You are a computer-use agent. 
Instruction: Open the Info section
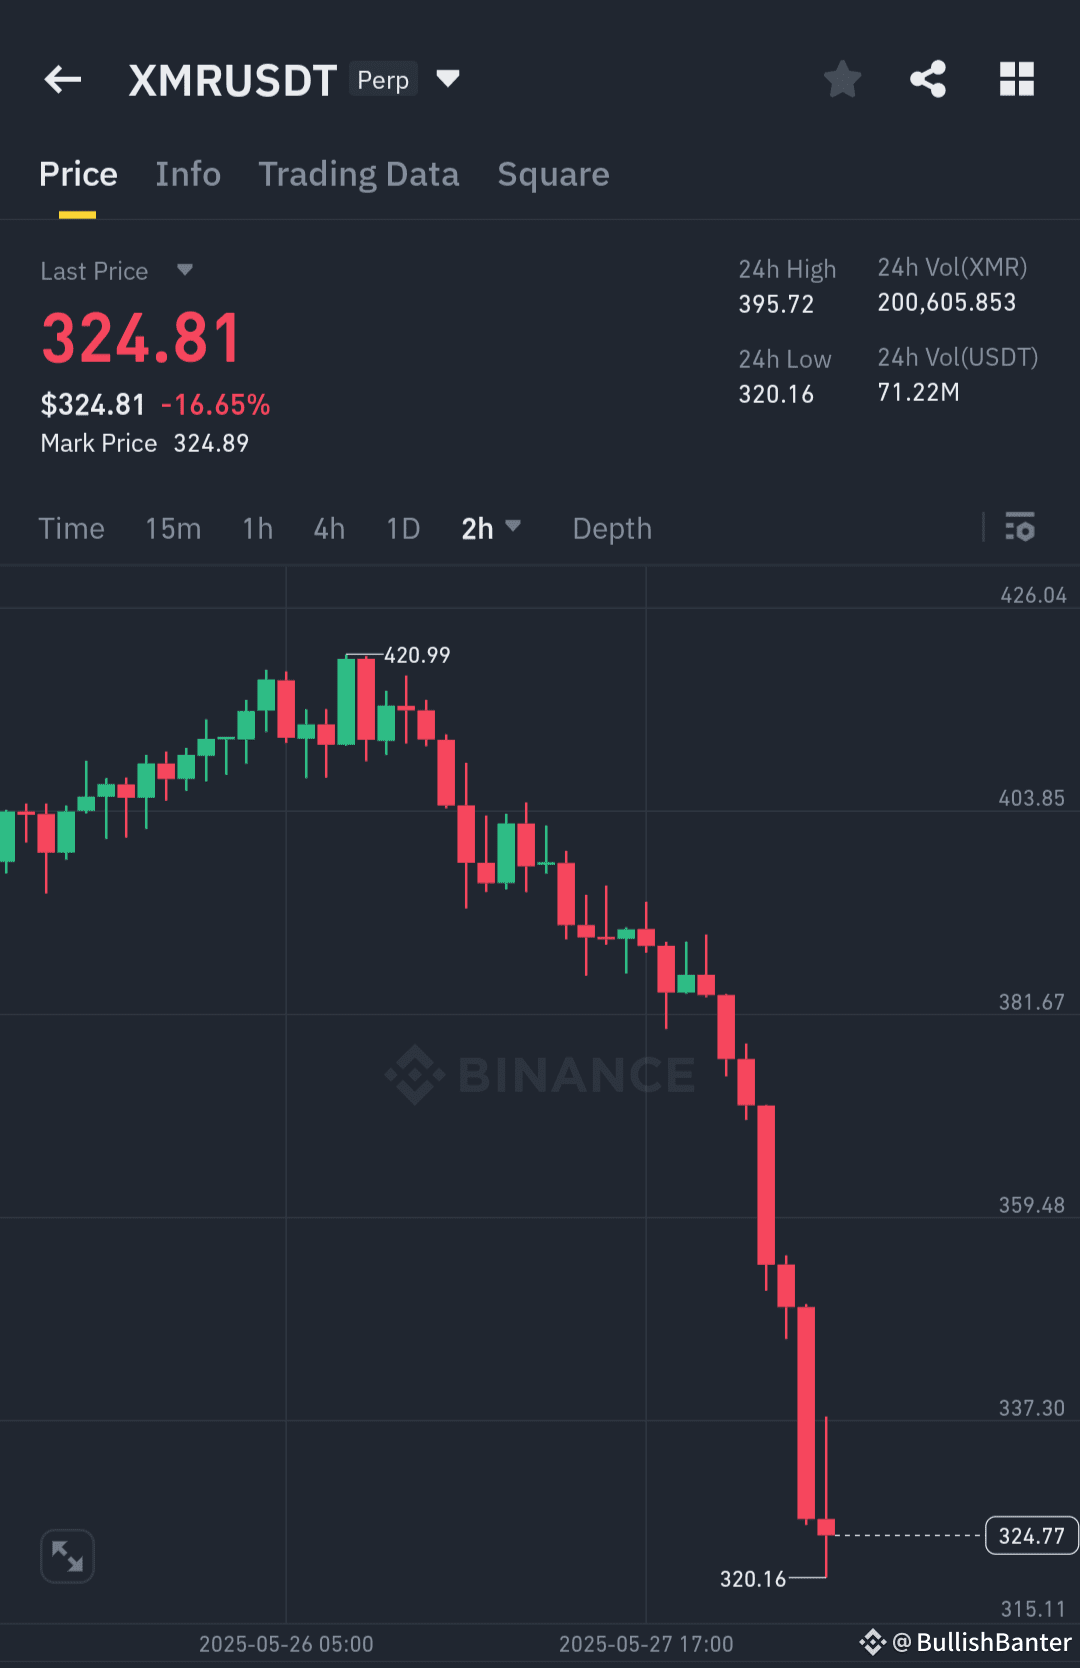pyautogui.click(x=188, y=174)
